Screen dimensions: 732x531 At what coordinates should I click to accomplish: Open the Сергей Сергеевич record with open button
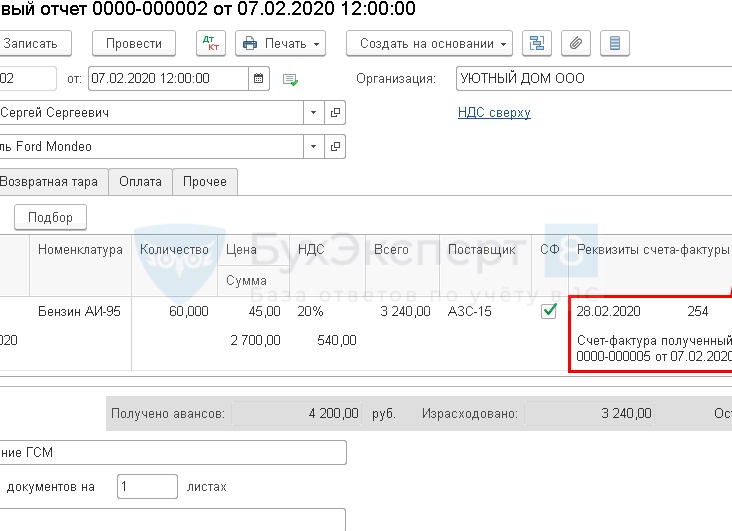click(336, 113)
